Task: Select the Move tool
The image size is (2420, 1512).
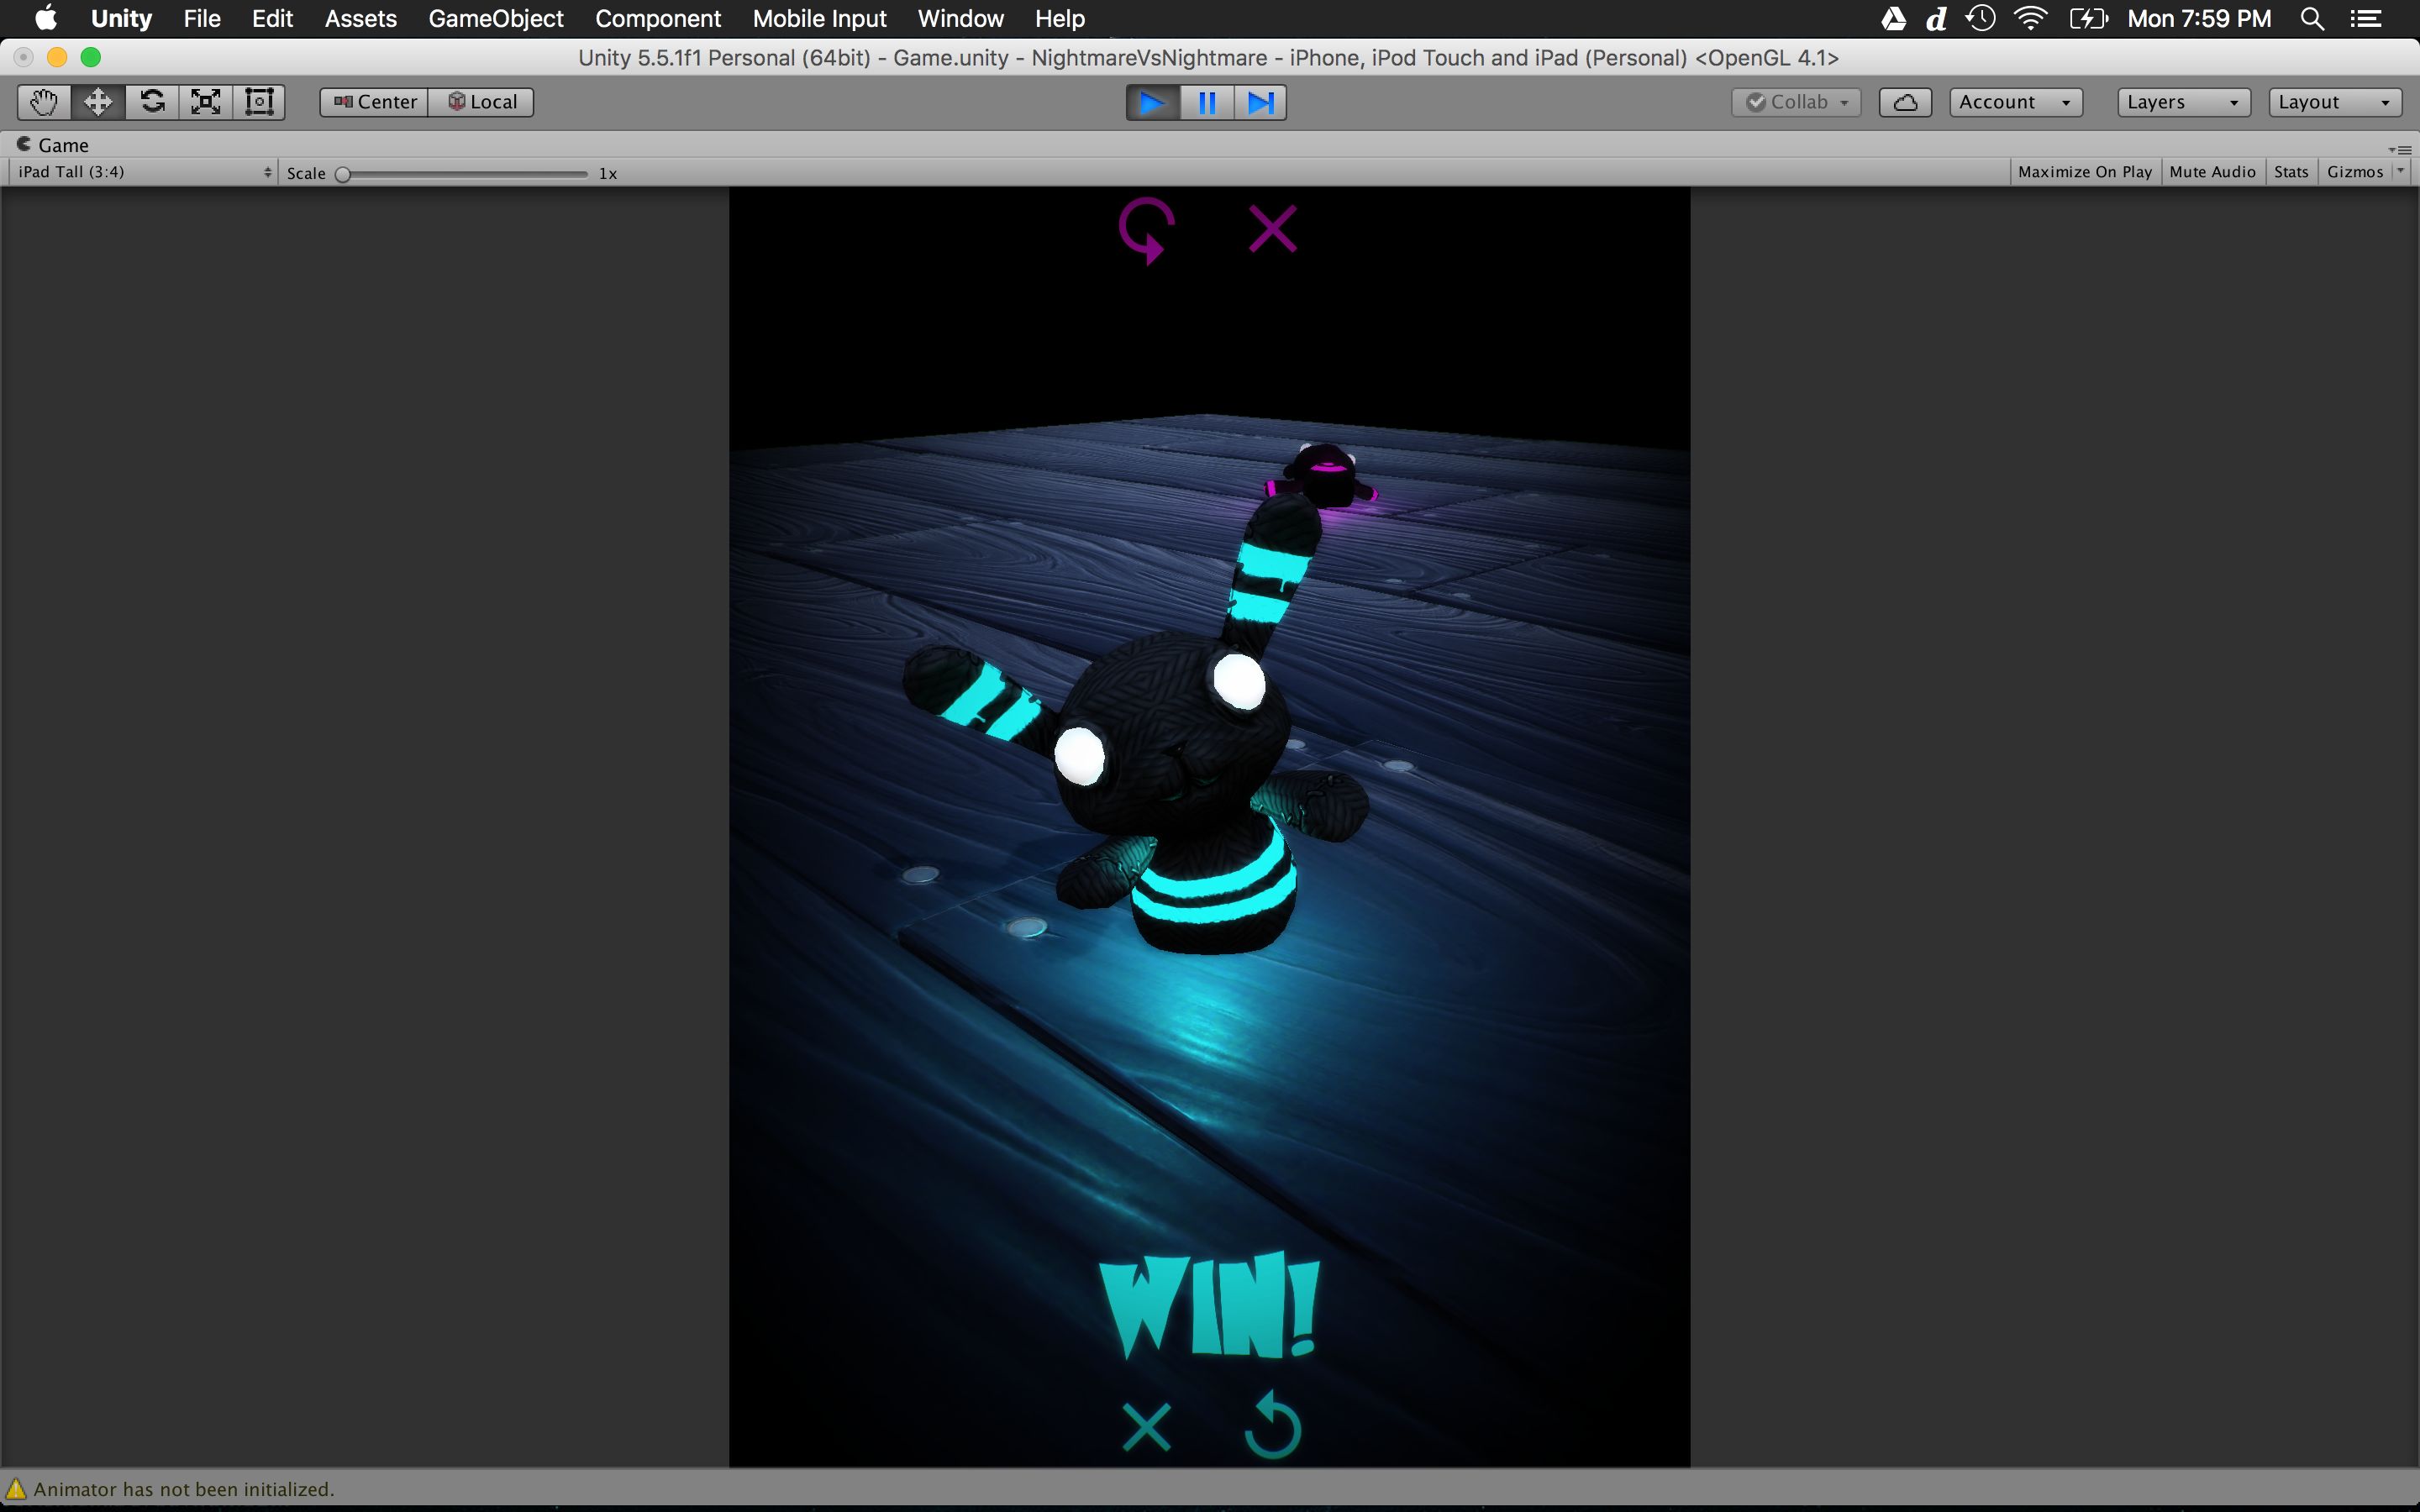Action: pos(98,102)
